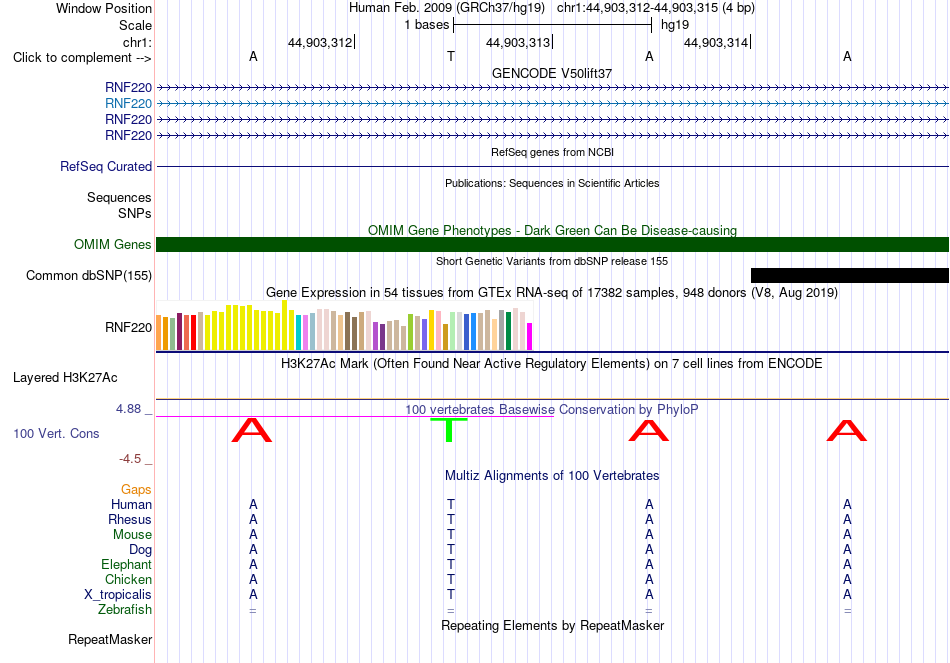Open 'Publications: Sequences in Scientific Articles' title
This screenshot has height=663, width=950.
coord(552,183)
